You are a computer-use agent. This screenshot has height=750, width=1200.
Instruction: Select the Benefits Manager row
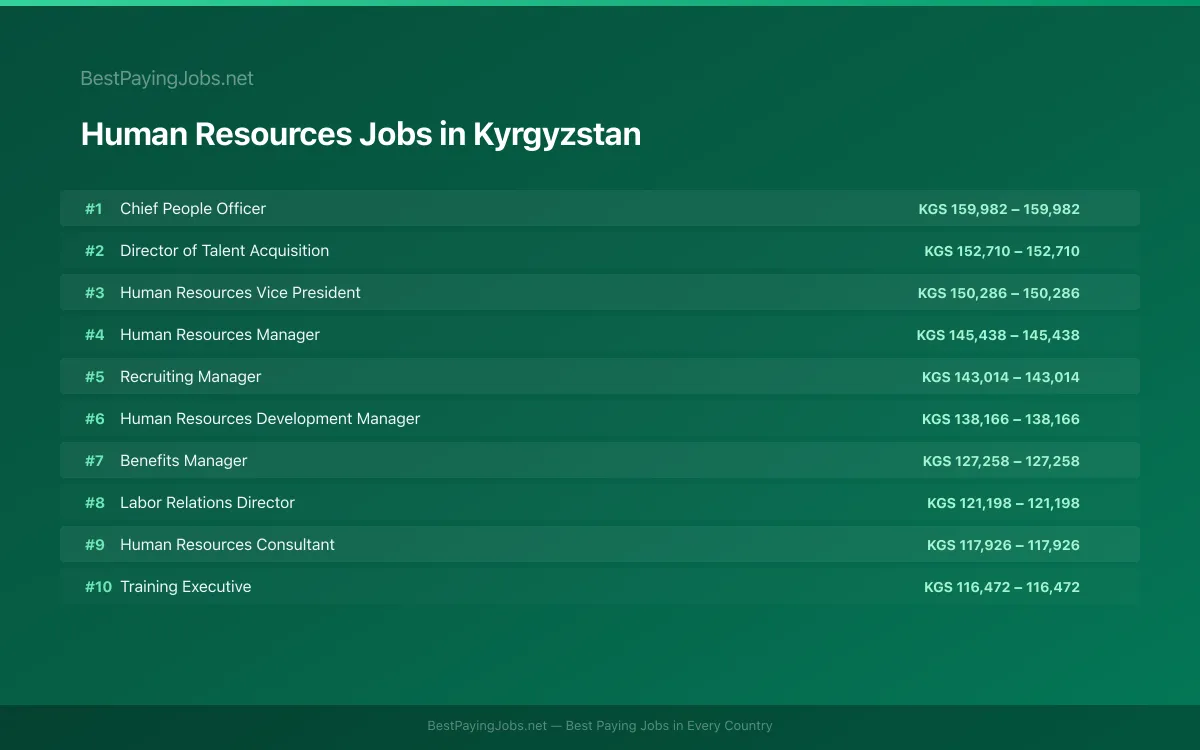[x=600, y=460]
